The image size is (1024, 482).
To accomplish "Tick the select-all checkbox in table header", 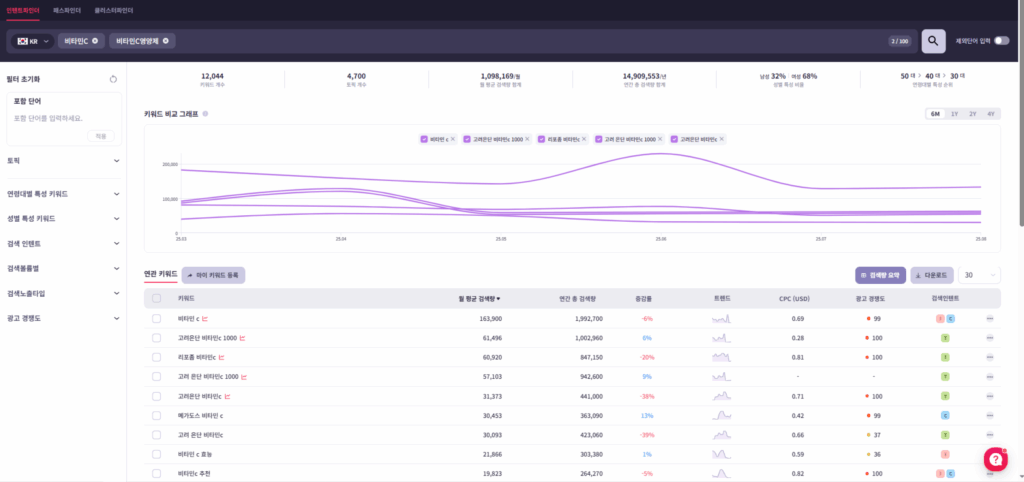I will pos(156,299).
